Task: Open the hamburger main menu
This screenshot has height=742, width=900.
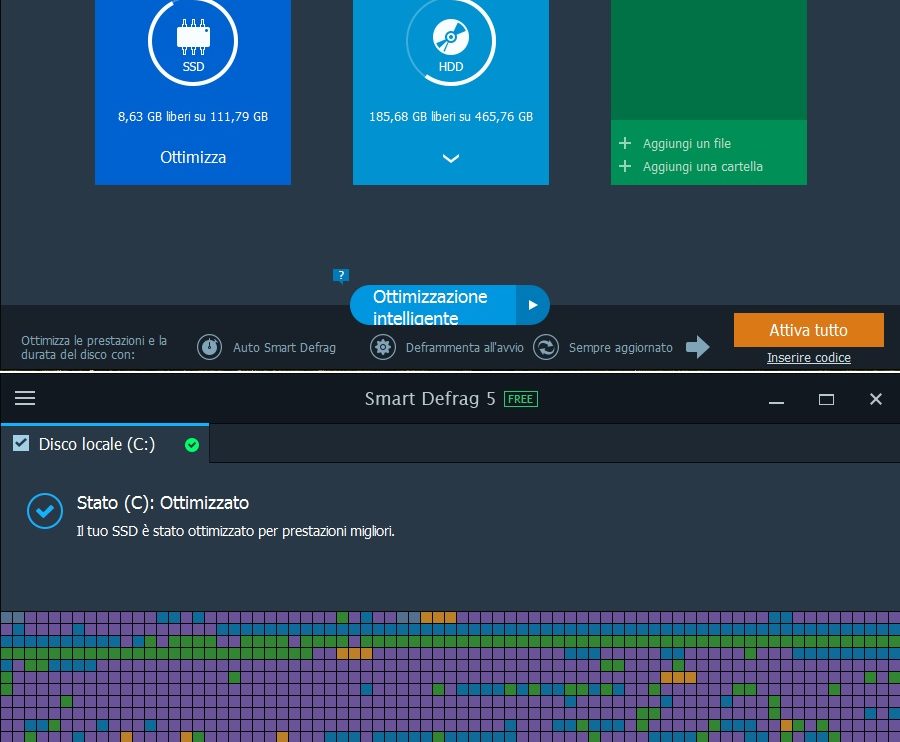Action: (x=25, y=398)
